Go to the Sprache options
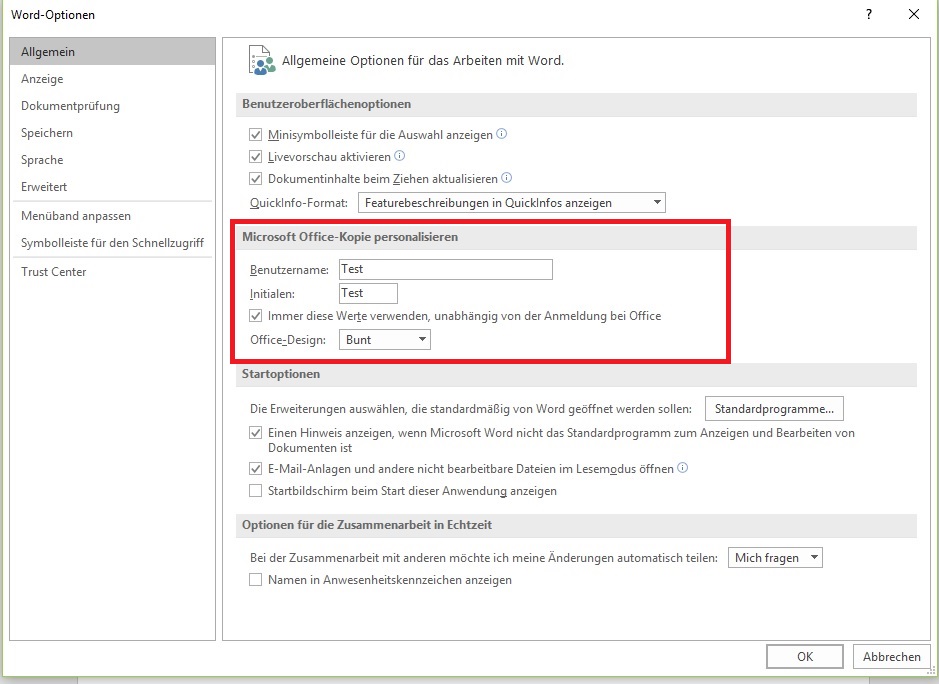 click(113, 159)
